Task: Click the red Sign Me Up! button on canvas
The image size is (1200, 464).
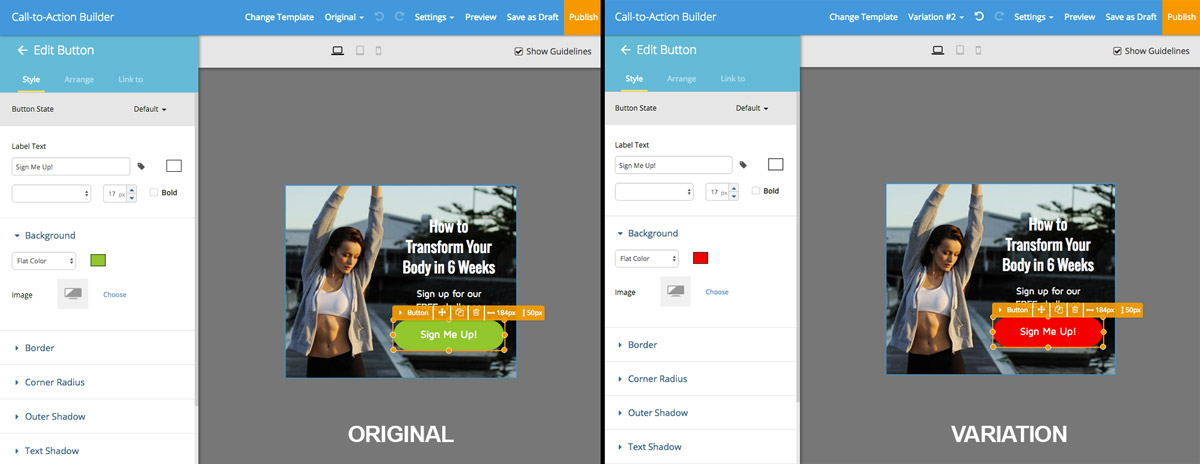Action: pos(1047,332)
